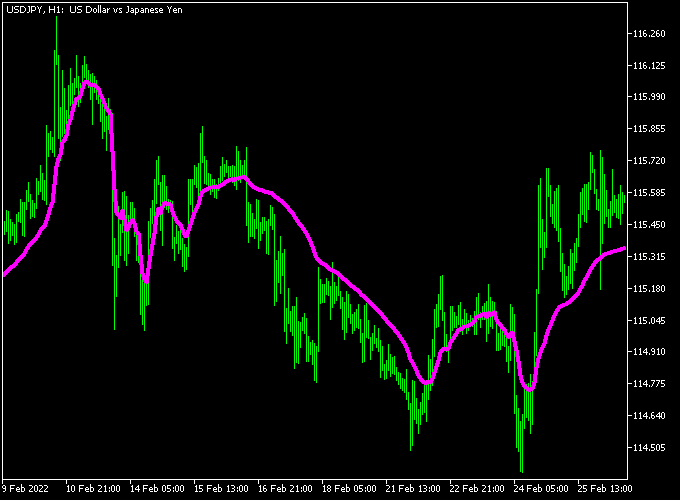Select the 116.125 price label
The height and width of the screenshot is (500, 680).
tap(649, 66)
